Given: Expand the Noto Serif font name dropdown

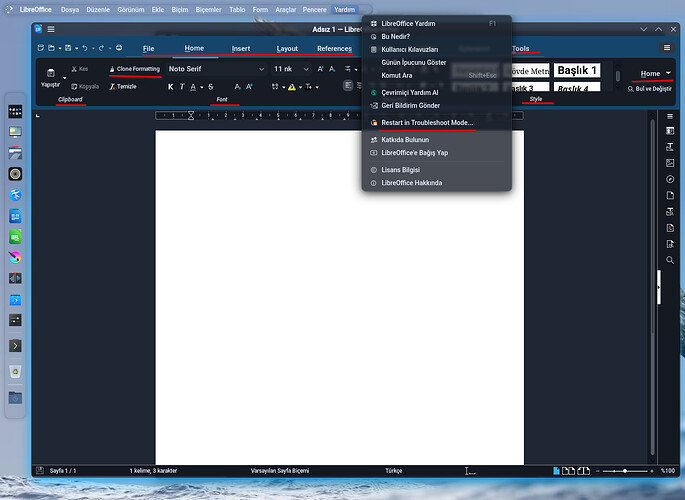Looking at the screenshot, I should click(261, 69).
